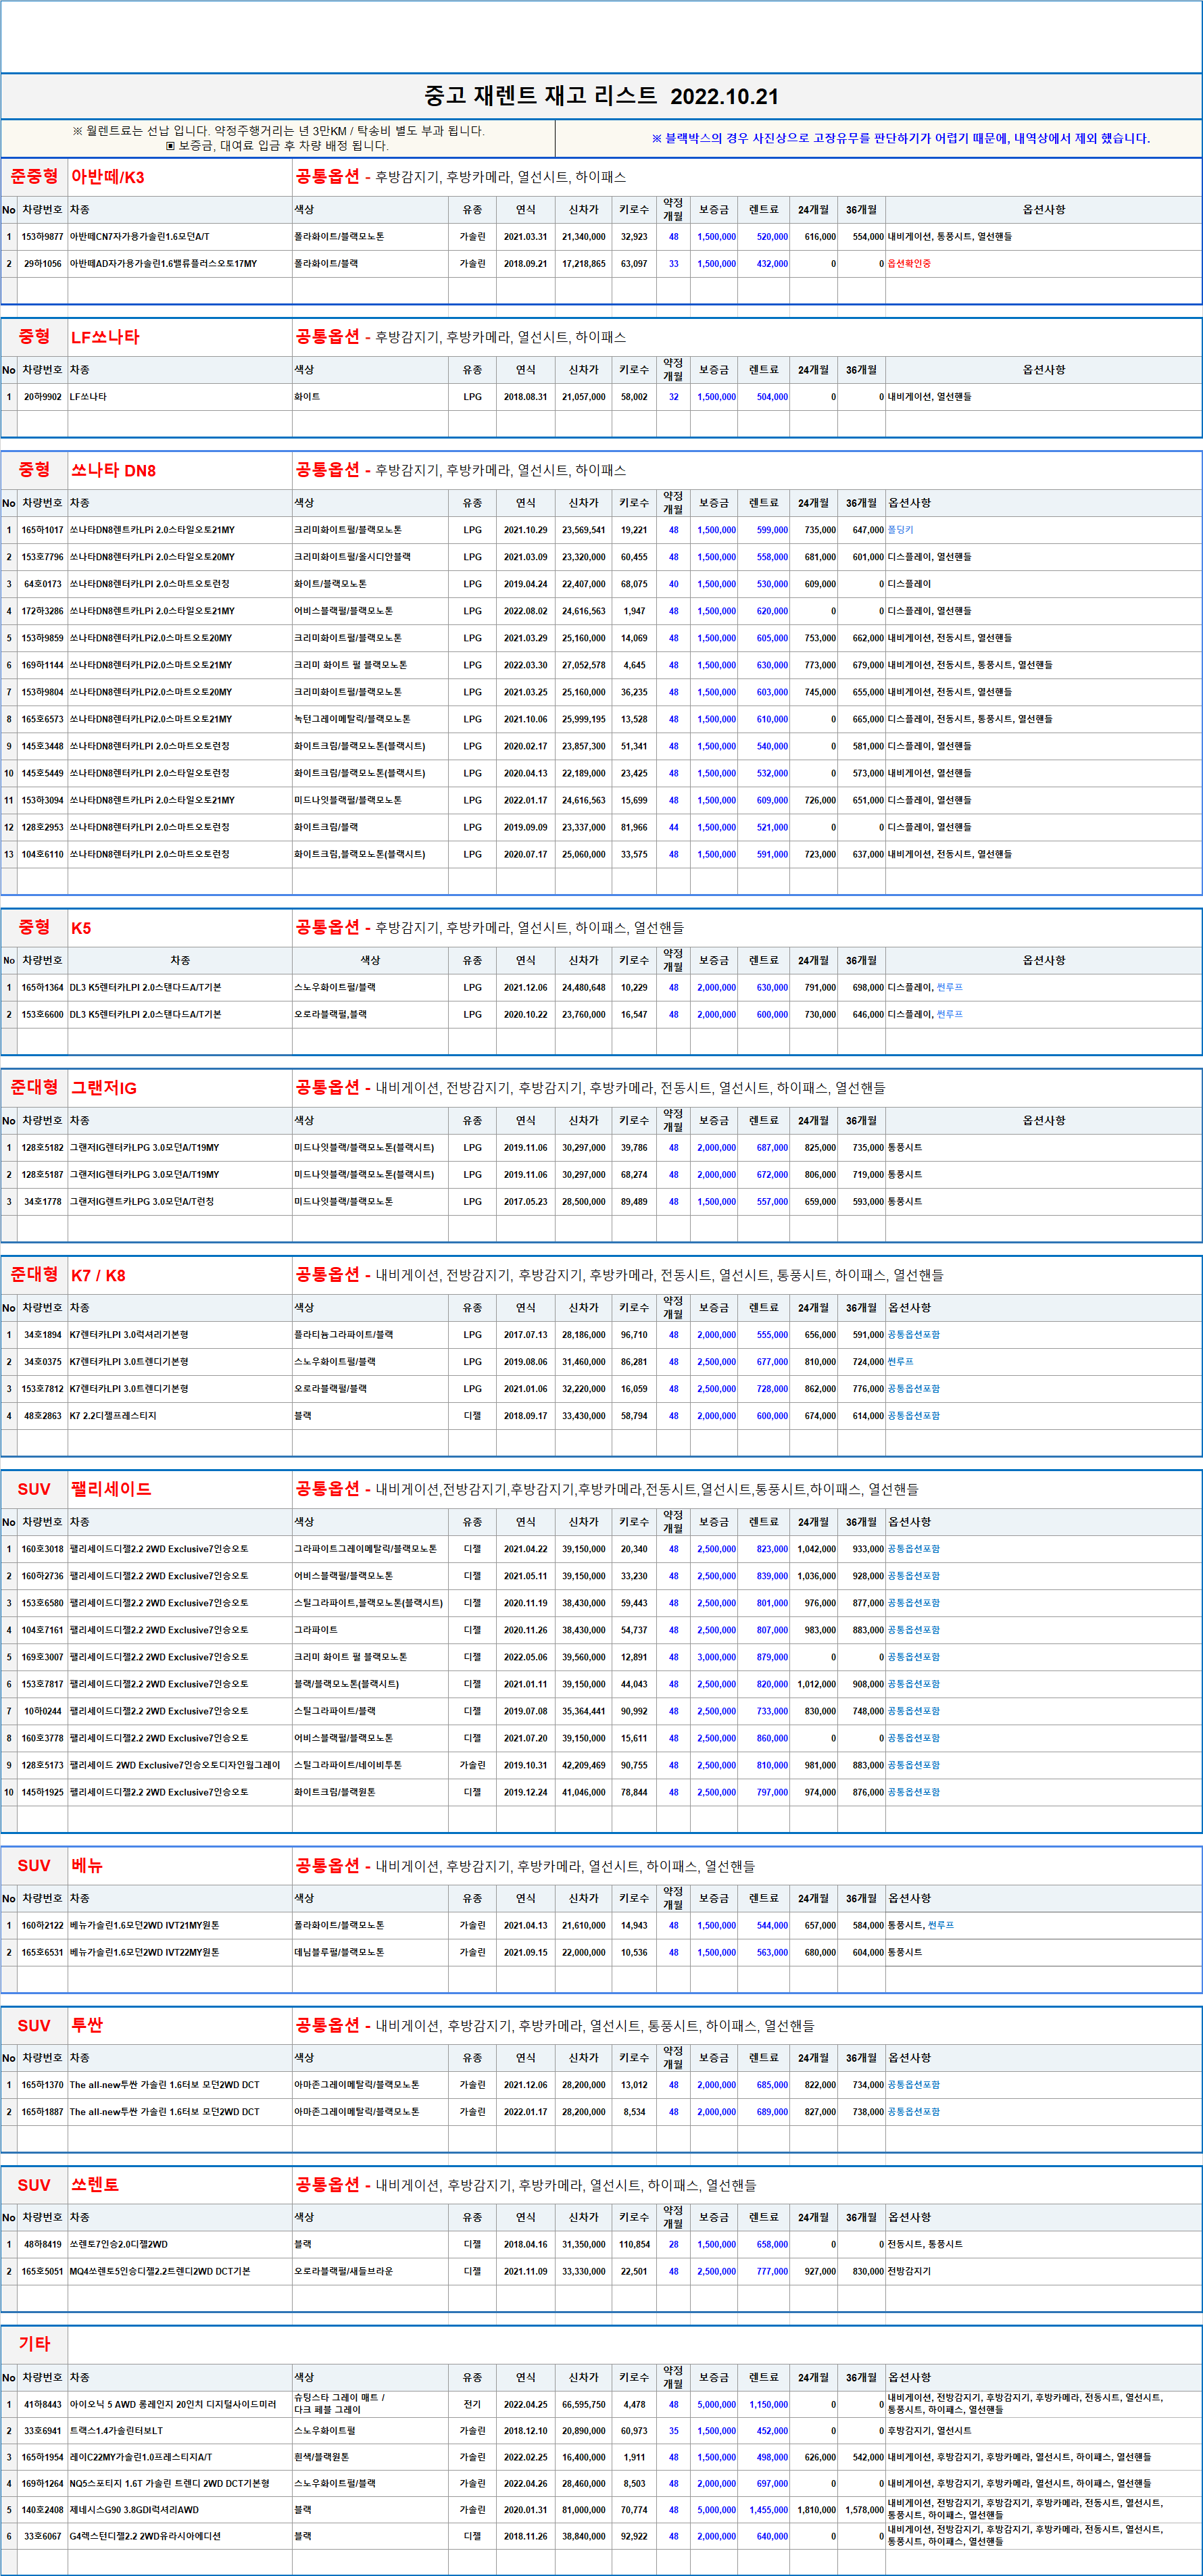The image size is (1203, 2576).
Task: Click plate number 153하9877
Action: pyautogui.click(x=42, y=237)
